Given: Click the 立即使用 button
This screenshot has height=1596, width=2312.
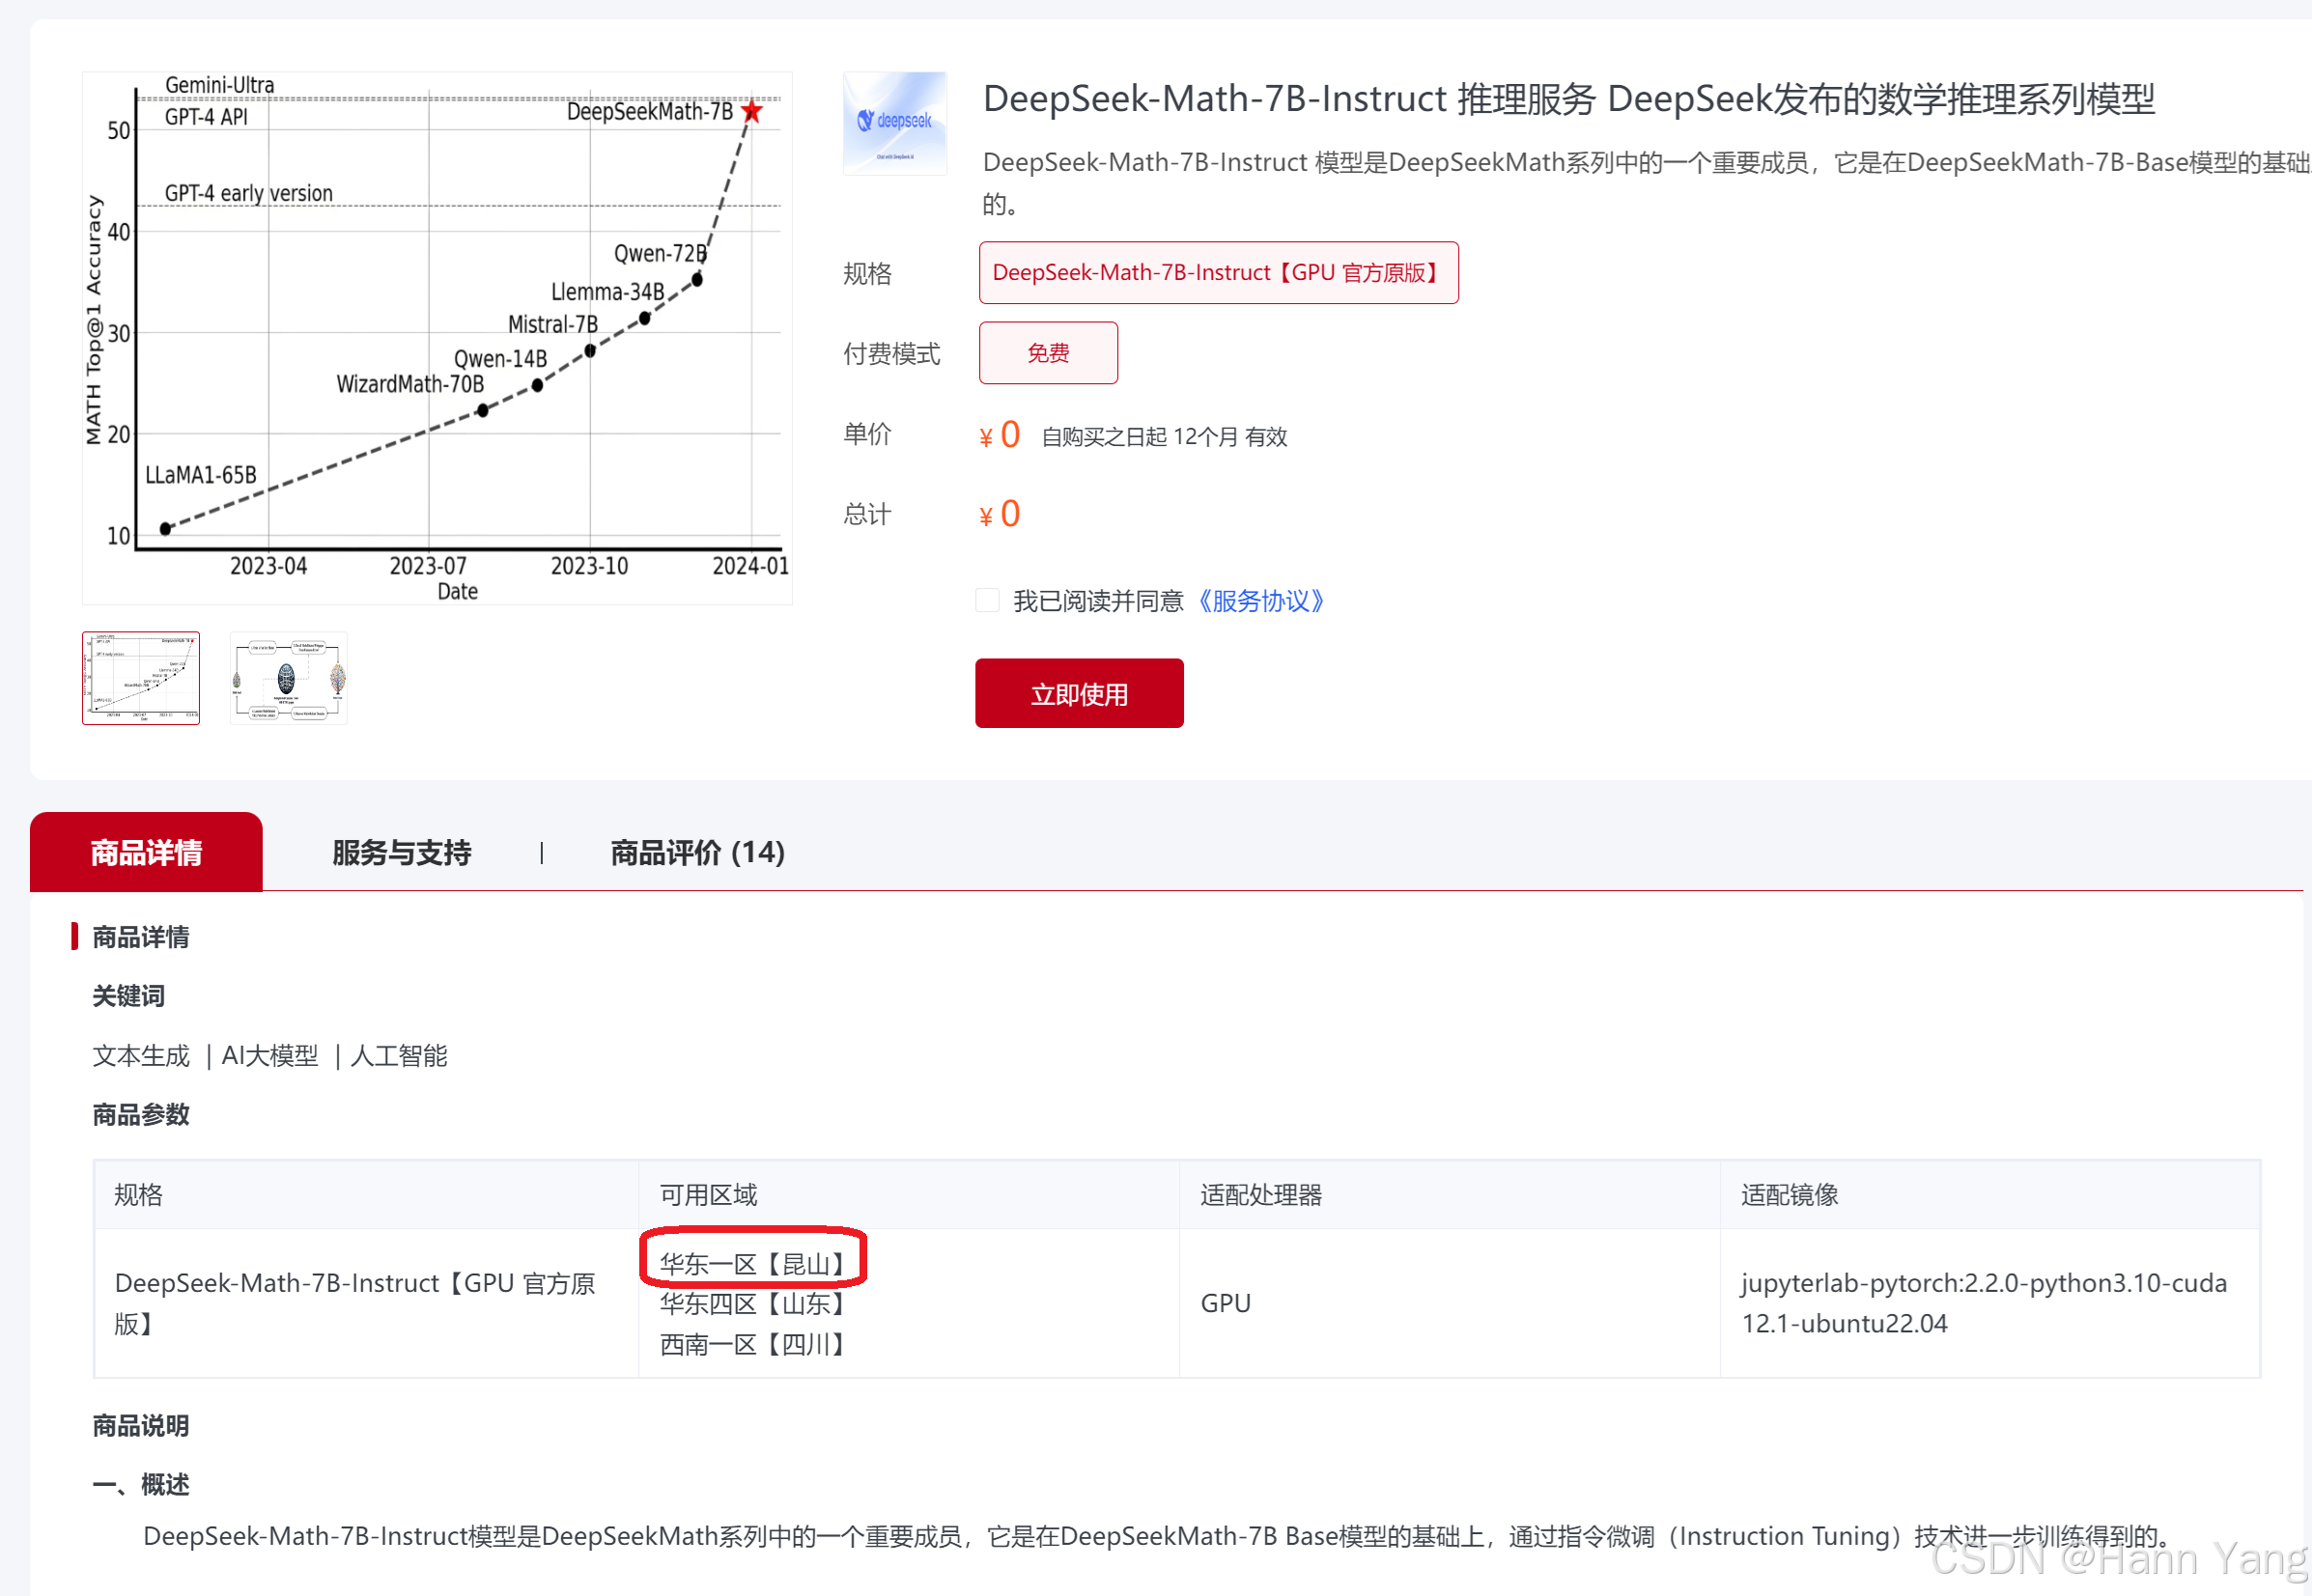Looking at the screenshot, I should tap(1078, 693).
